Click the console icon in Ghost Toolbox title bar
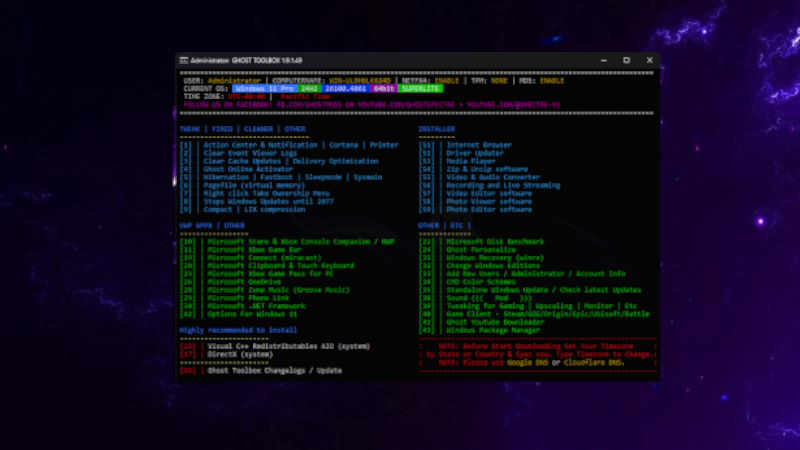 pyautogui.click(x=184, y=60)
